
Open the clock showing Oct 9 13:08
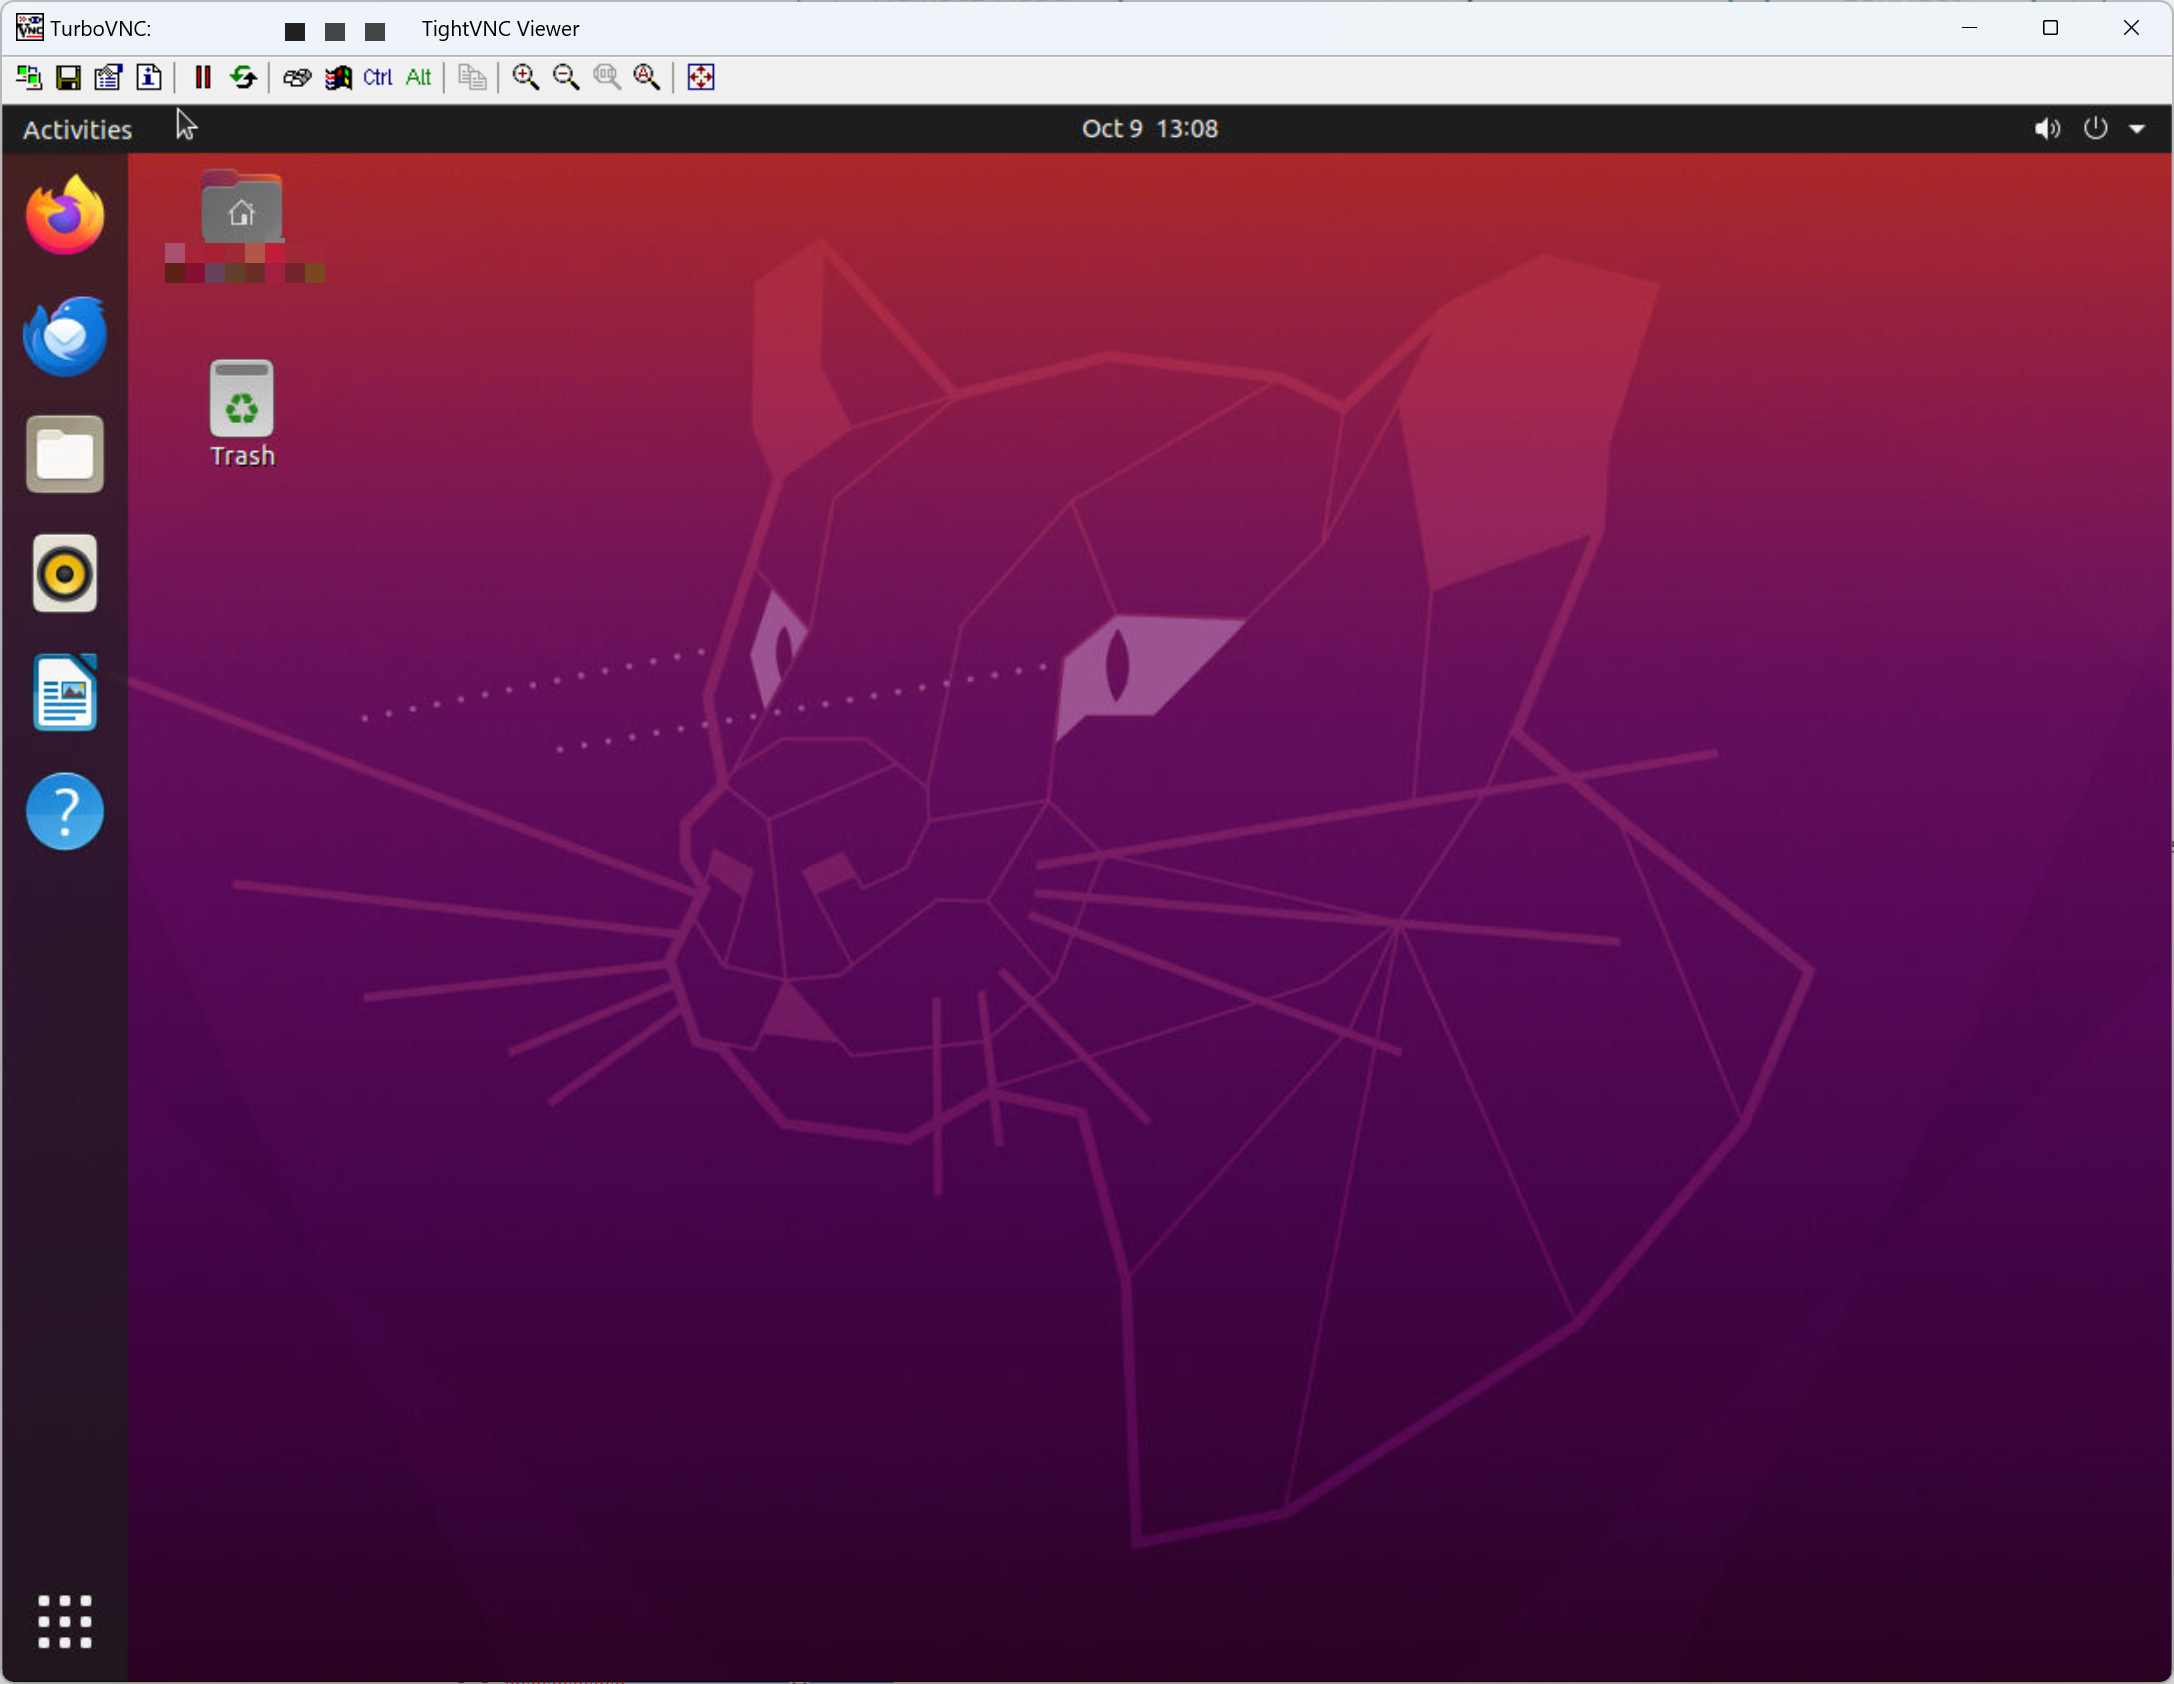1150,129
